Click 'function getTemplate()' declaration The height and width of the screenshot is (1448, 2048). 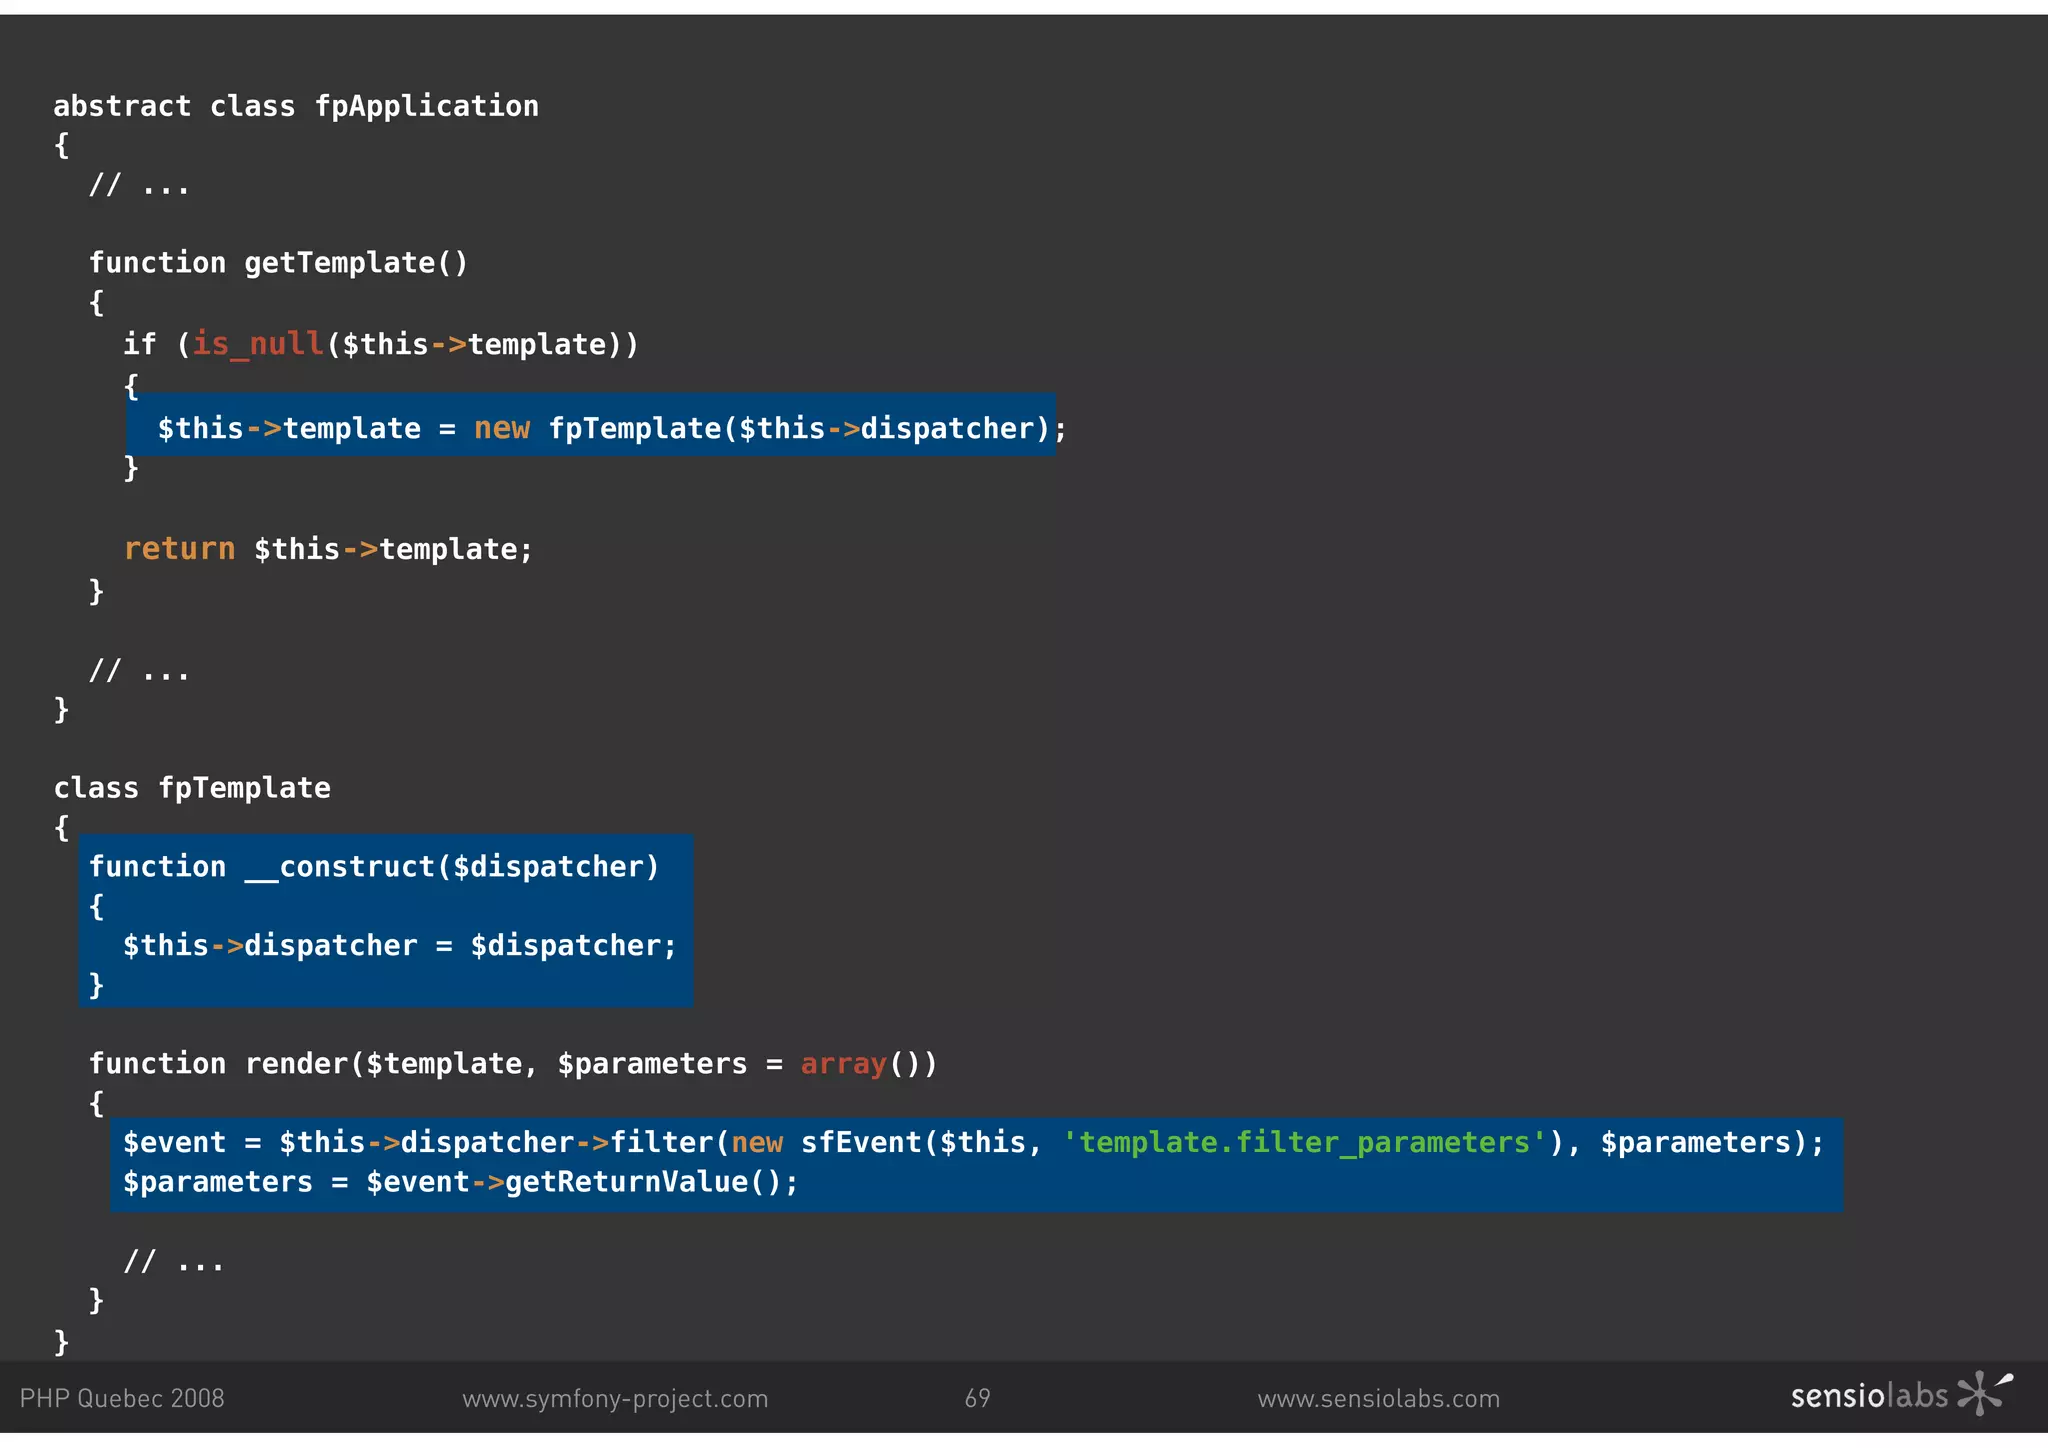278,263
